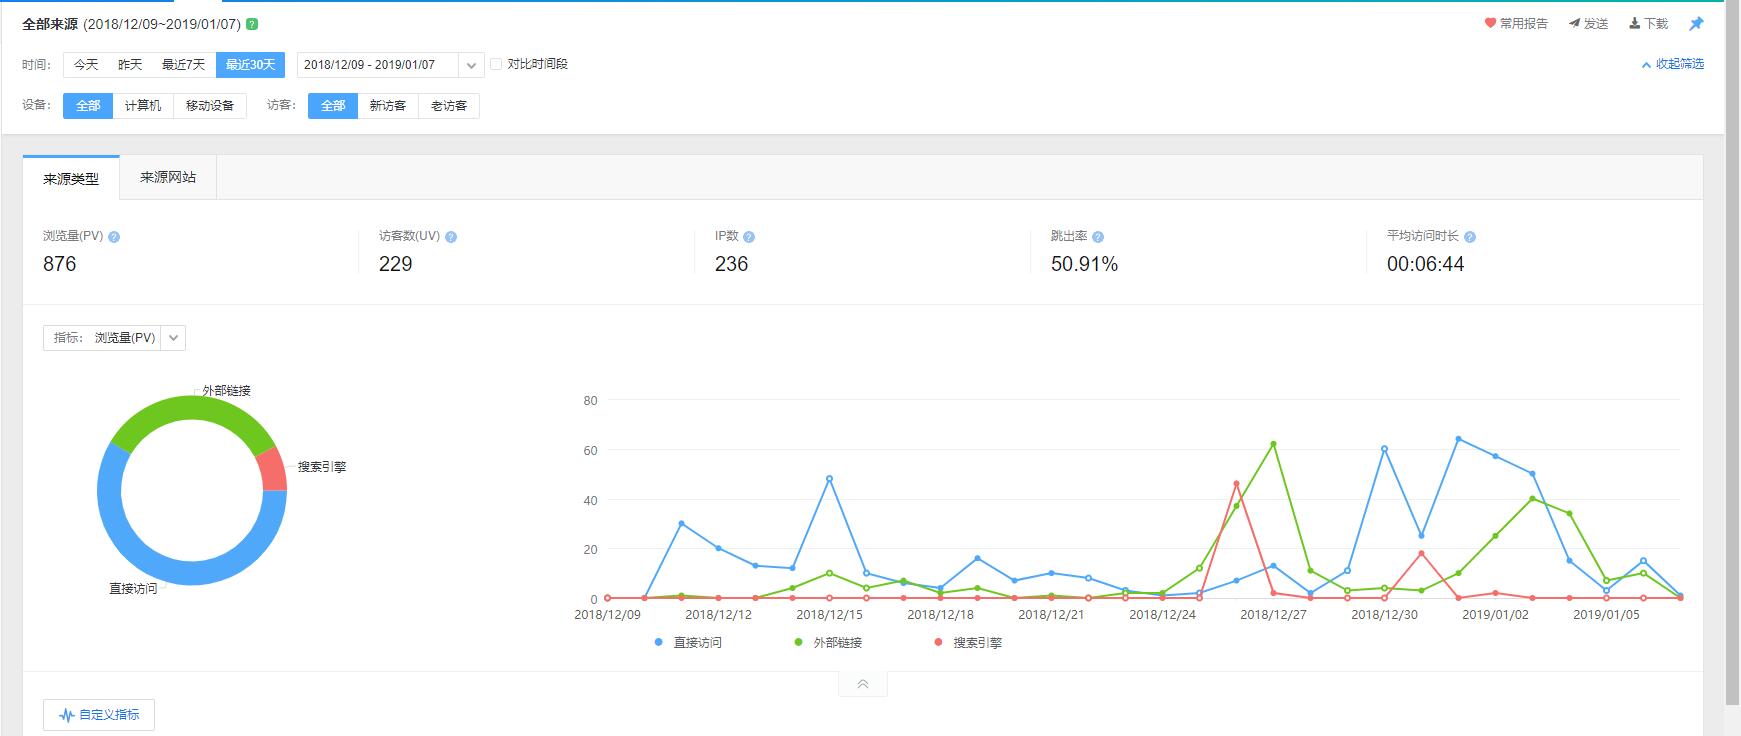Click the UV value 229

pyautogui.click(x=396, y=264)
